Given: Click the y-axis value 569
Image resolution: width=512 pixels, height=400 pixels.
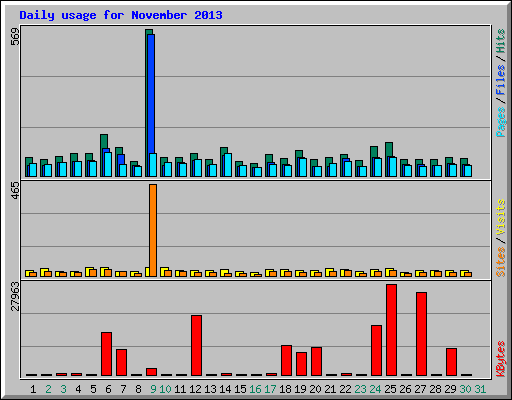Looking at the screenshot, I should [15, 37].
